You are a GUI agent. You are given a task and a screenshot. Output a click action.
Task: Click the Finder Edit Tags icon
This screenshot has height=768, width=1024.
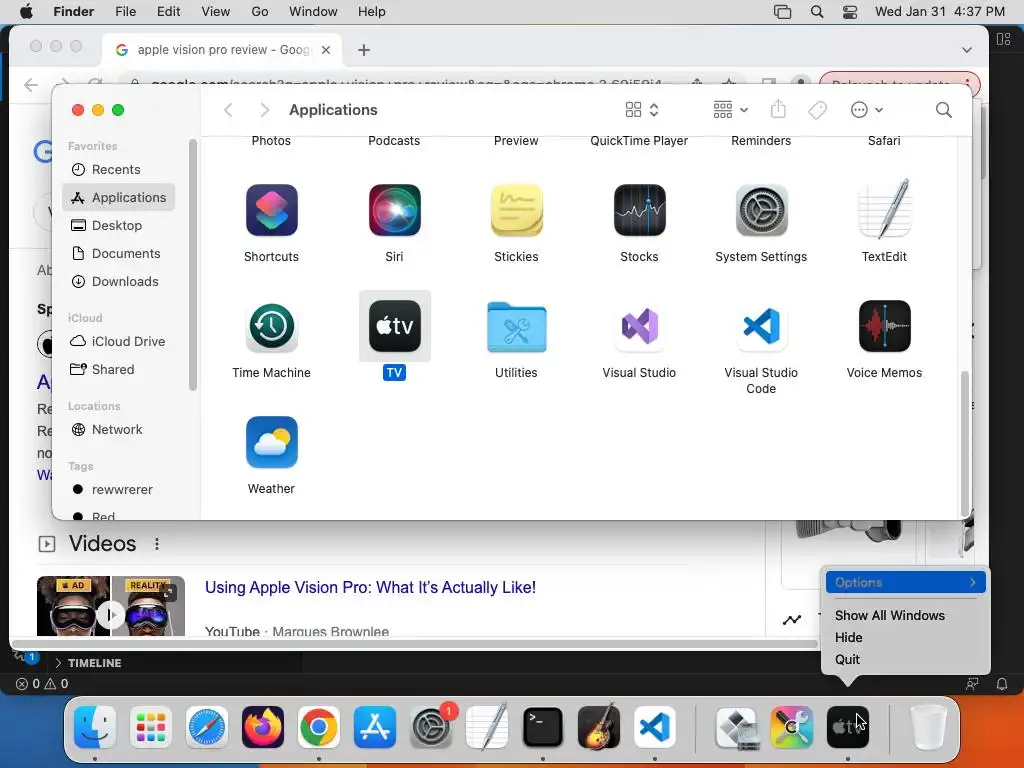[817, 110]
